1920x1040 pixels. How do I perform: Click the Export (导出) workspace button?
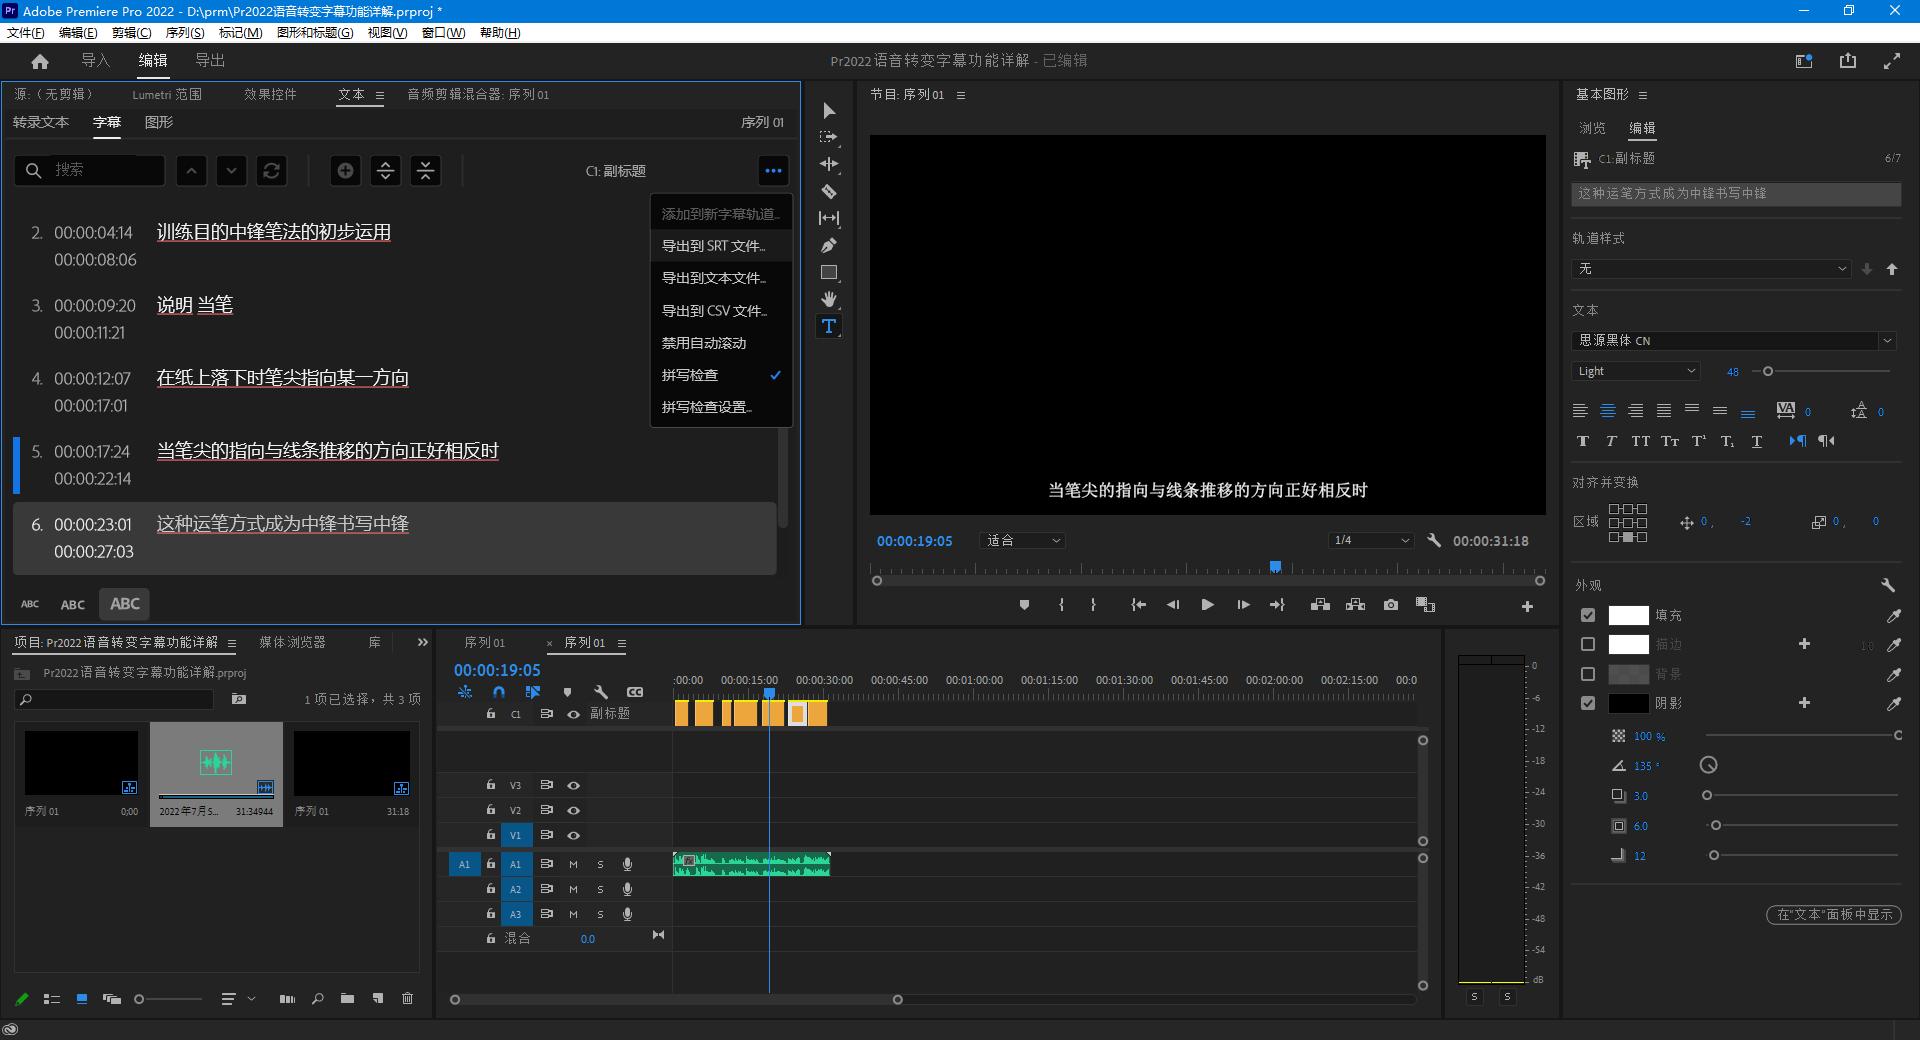(x=210, y=61)
